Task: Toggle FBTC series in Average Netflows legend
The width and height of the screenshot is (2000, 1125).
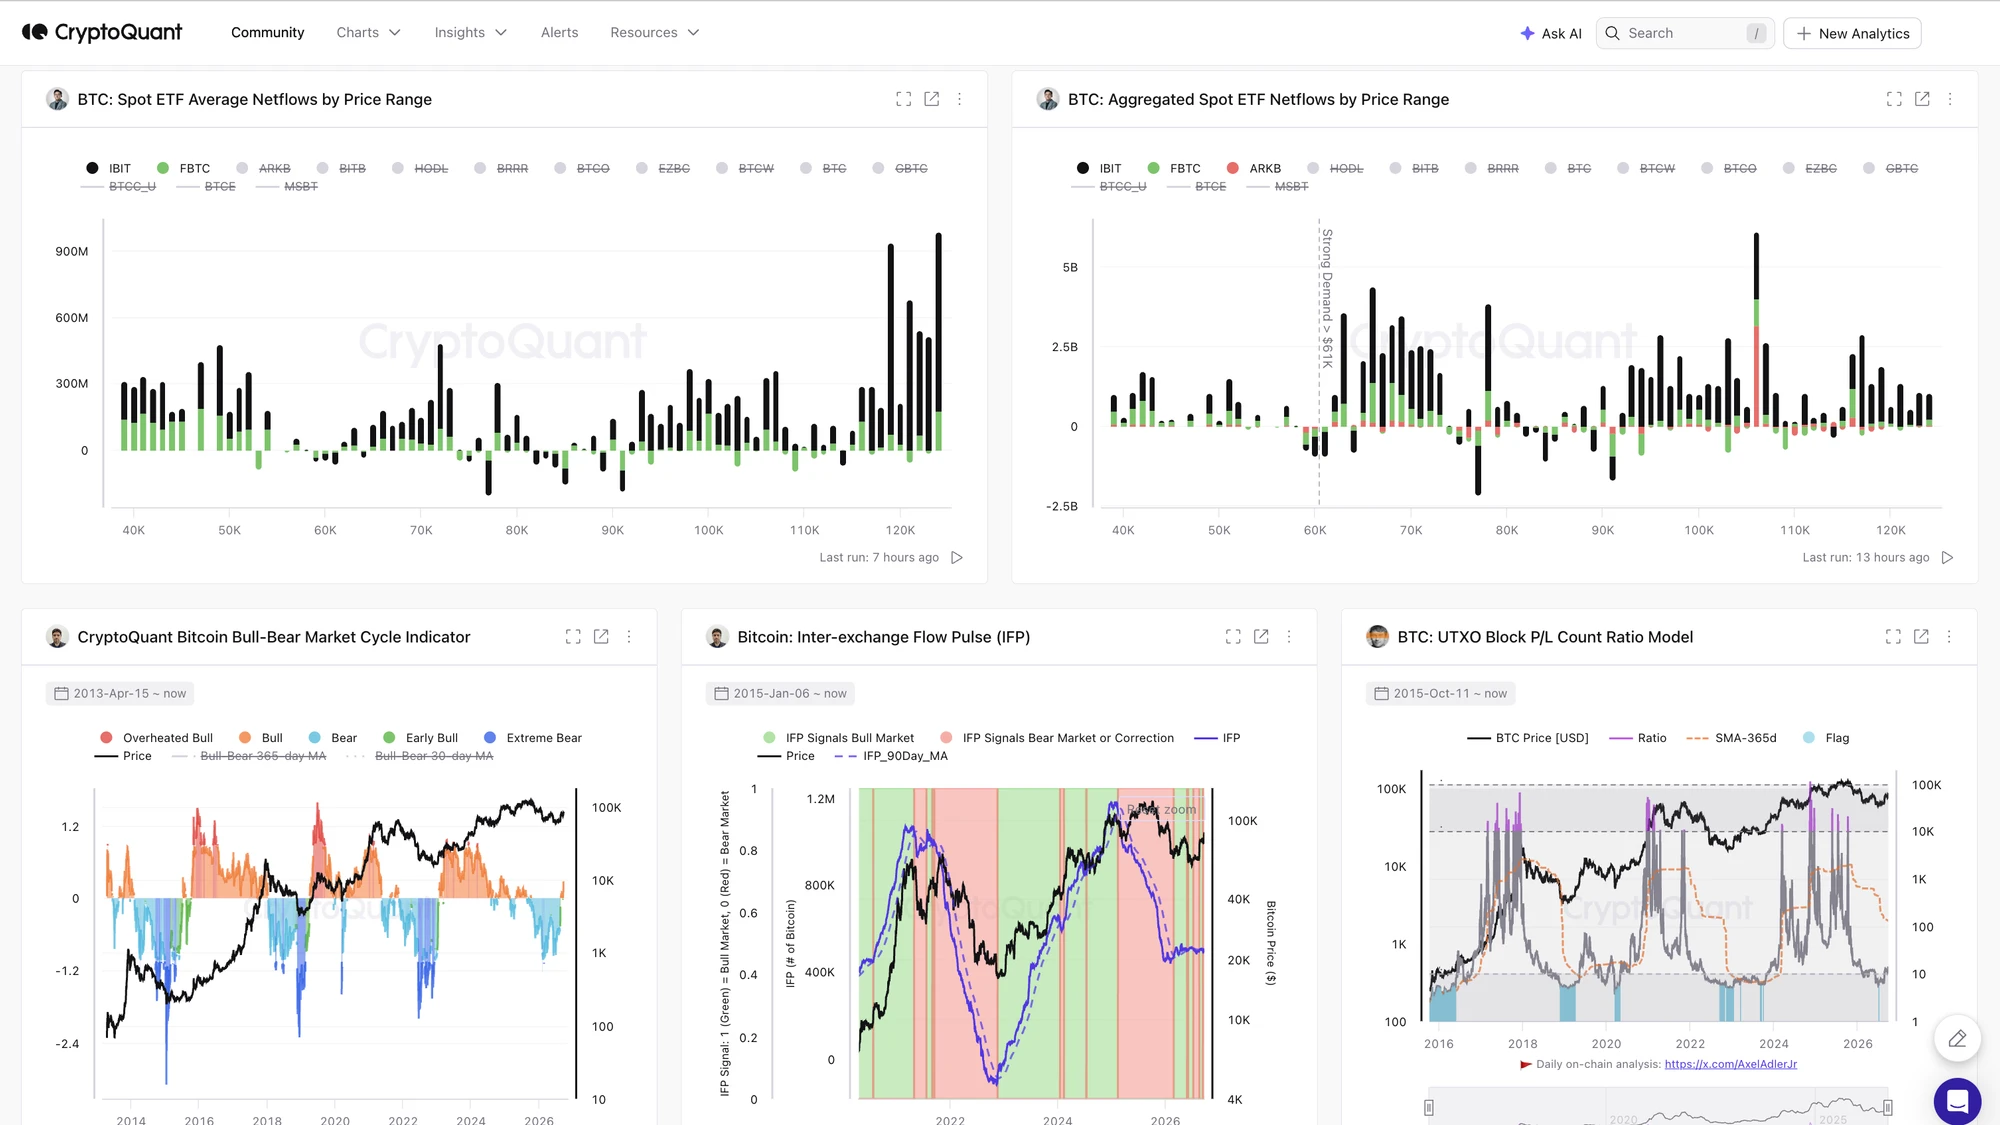Action: [184, 168]
